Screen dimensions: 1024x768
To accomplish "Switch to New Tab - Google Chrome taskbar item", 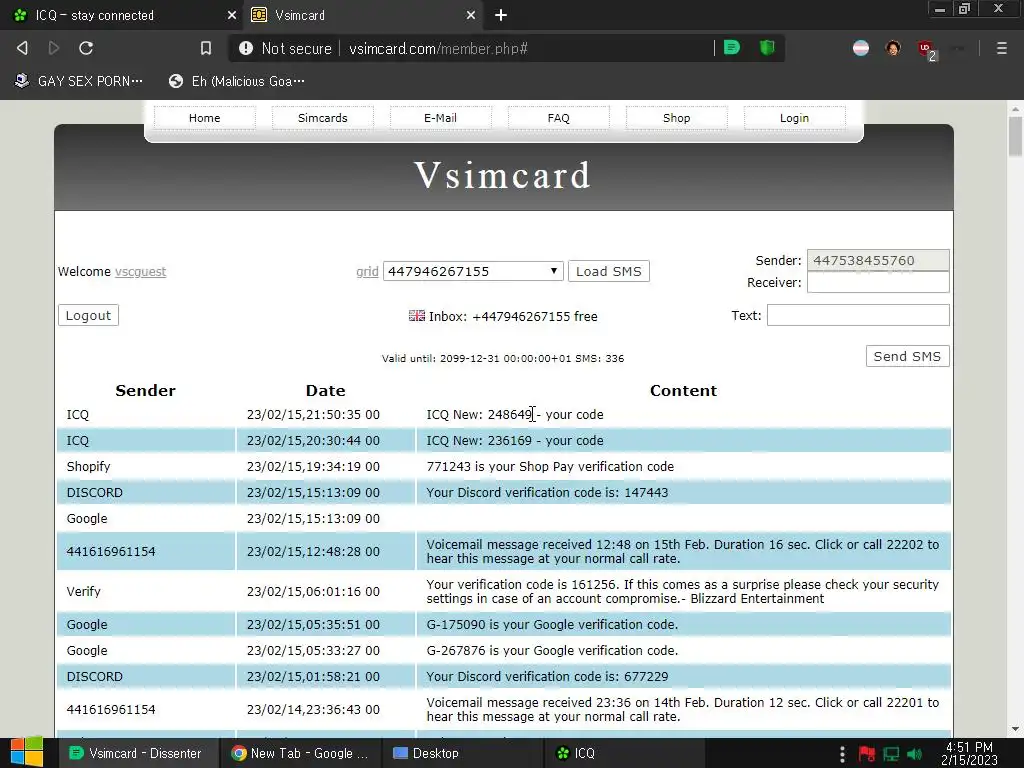I will (x=300, y=753).
